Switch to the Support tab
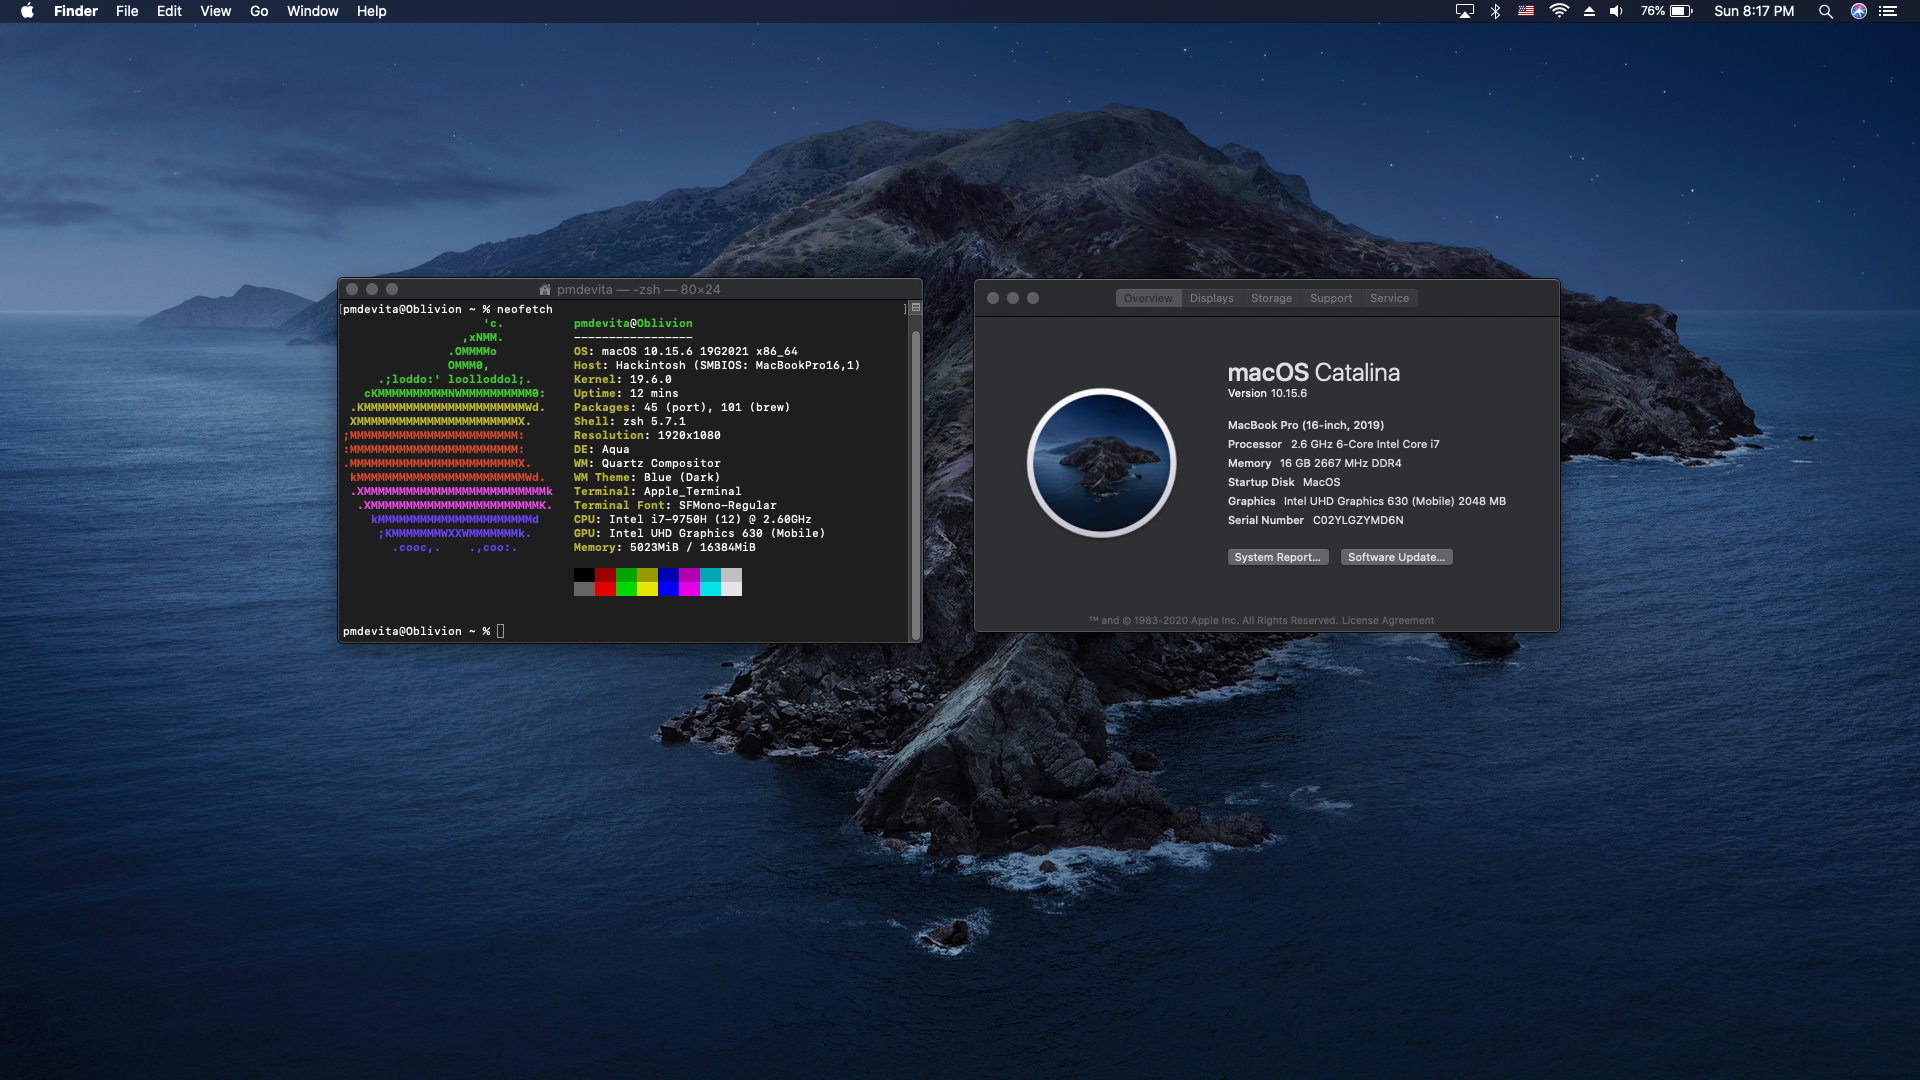The width and height of the screenshot is (1920, 1080). coord(1331,298)
